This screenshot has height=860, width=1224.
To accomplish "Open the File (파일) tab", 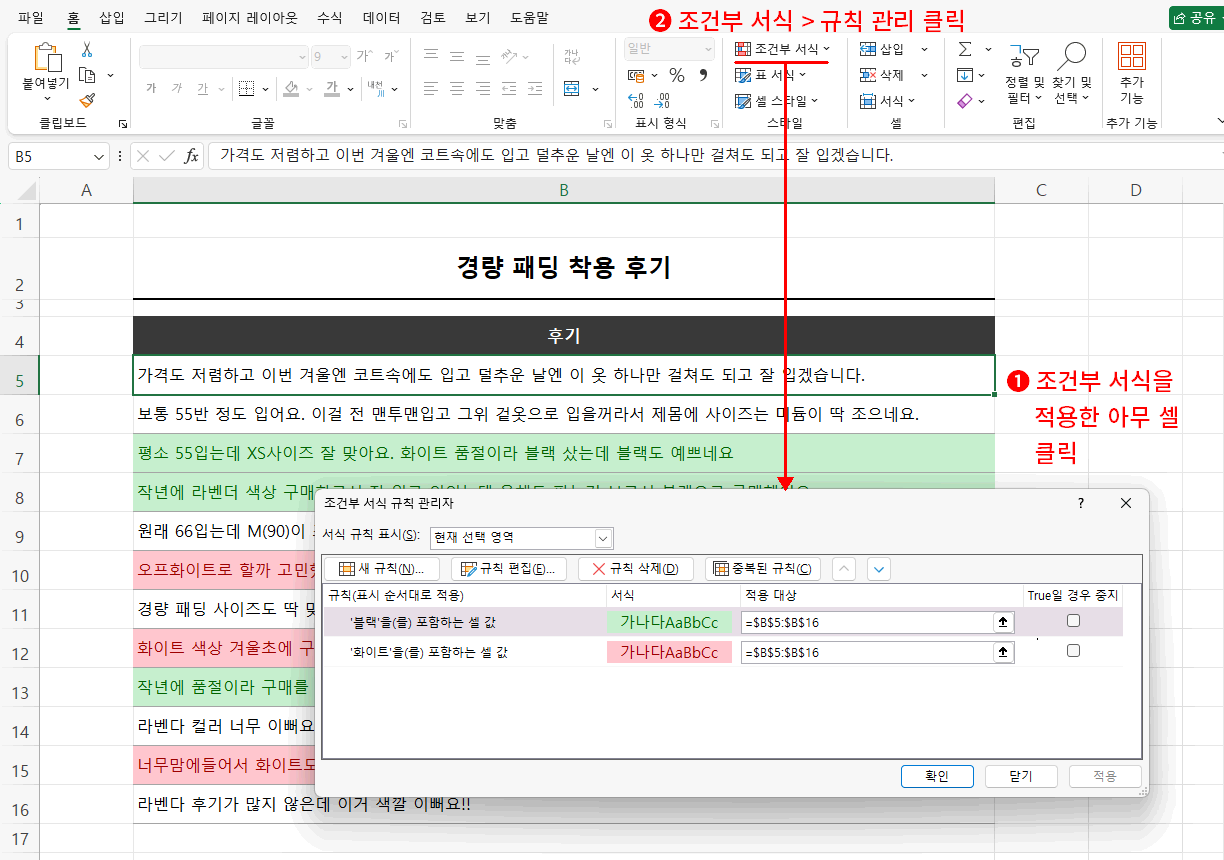I will 31,17.
